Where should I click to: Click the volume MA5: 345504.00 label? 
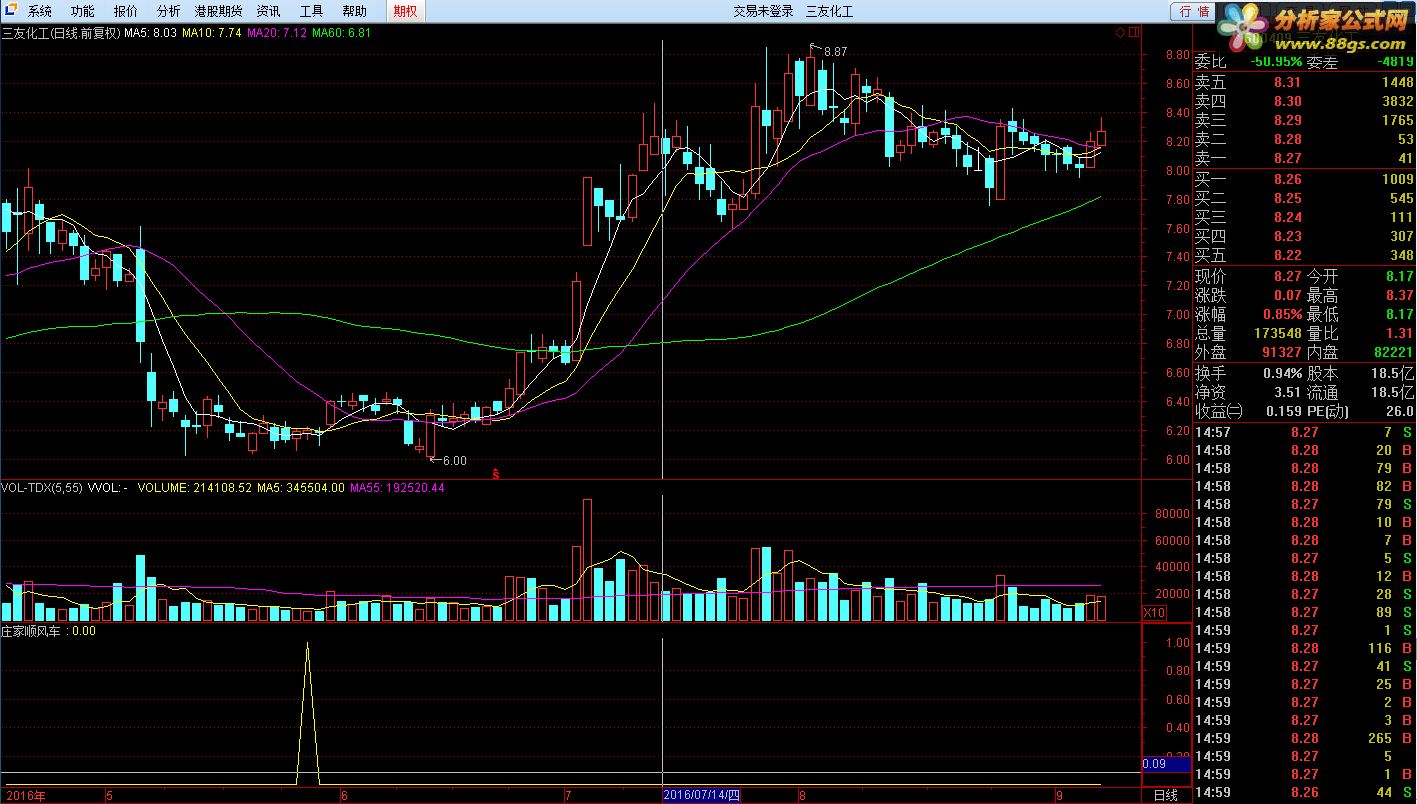(301, 488)
